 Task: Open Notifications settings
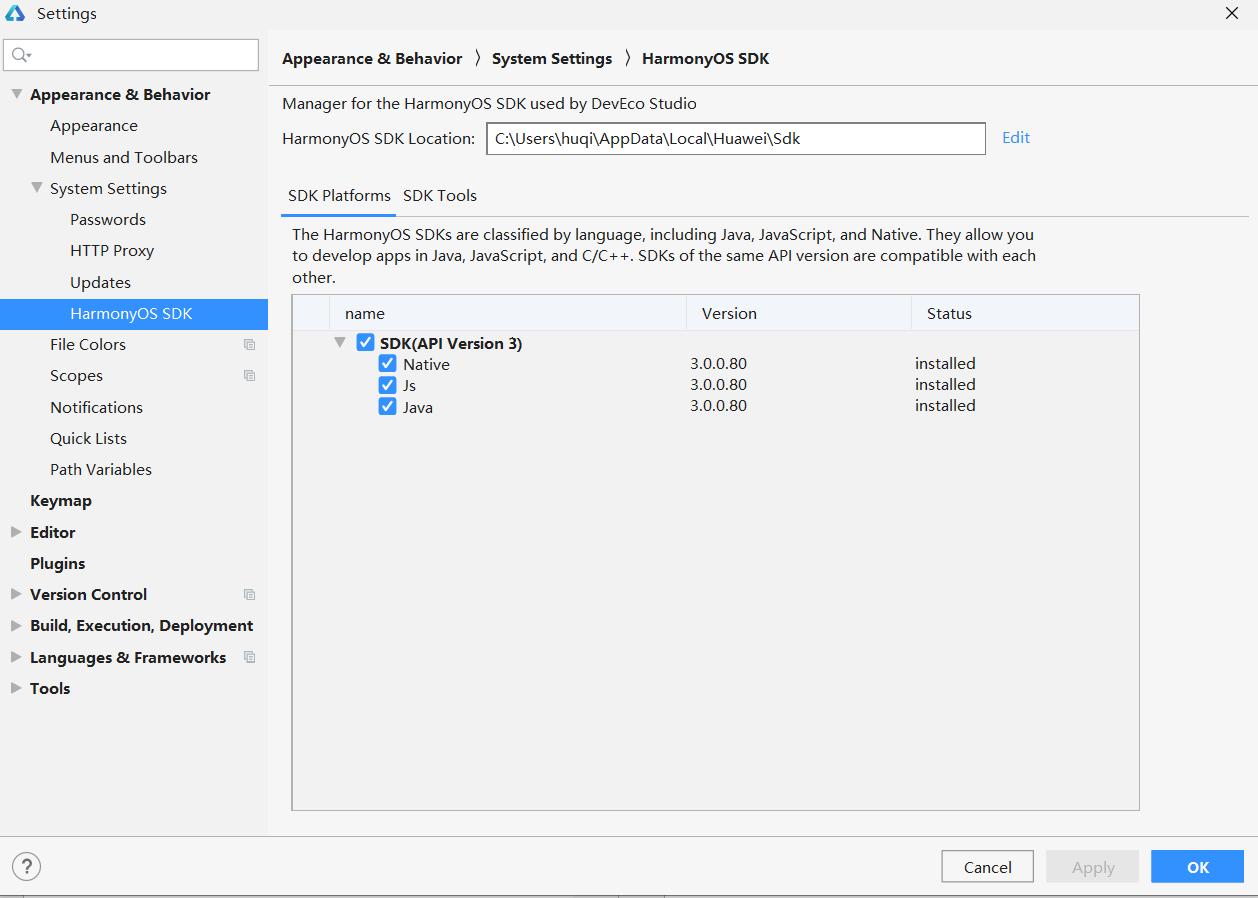click(96, 407)
